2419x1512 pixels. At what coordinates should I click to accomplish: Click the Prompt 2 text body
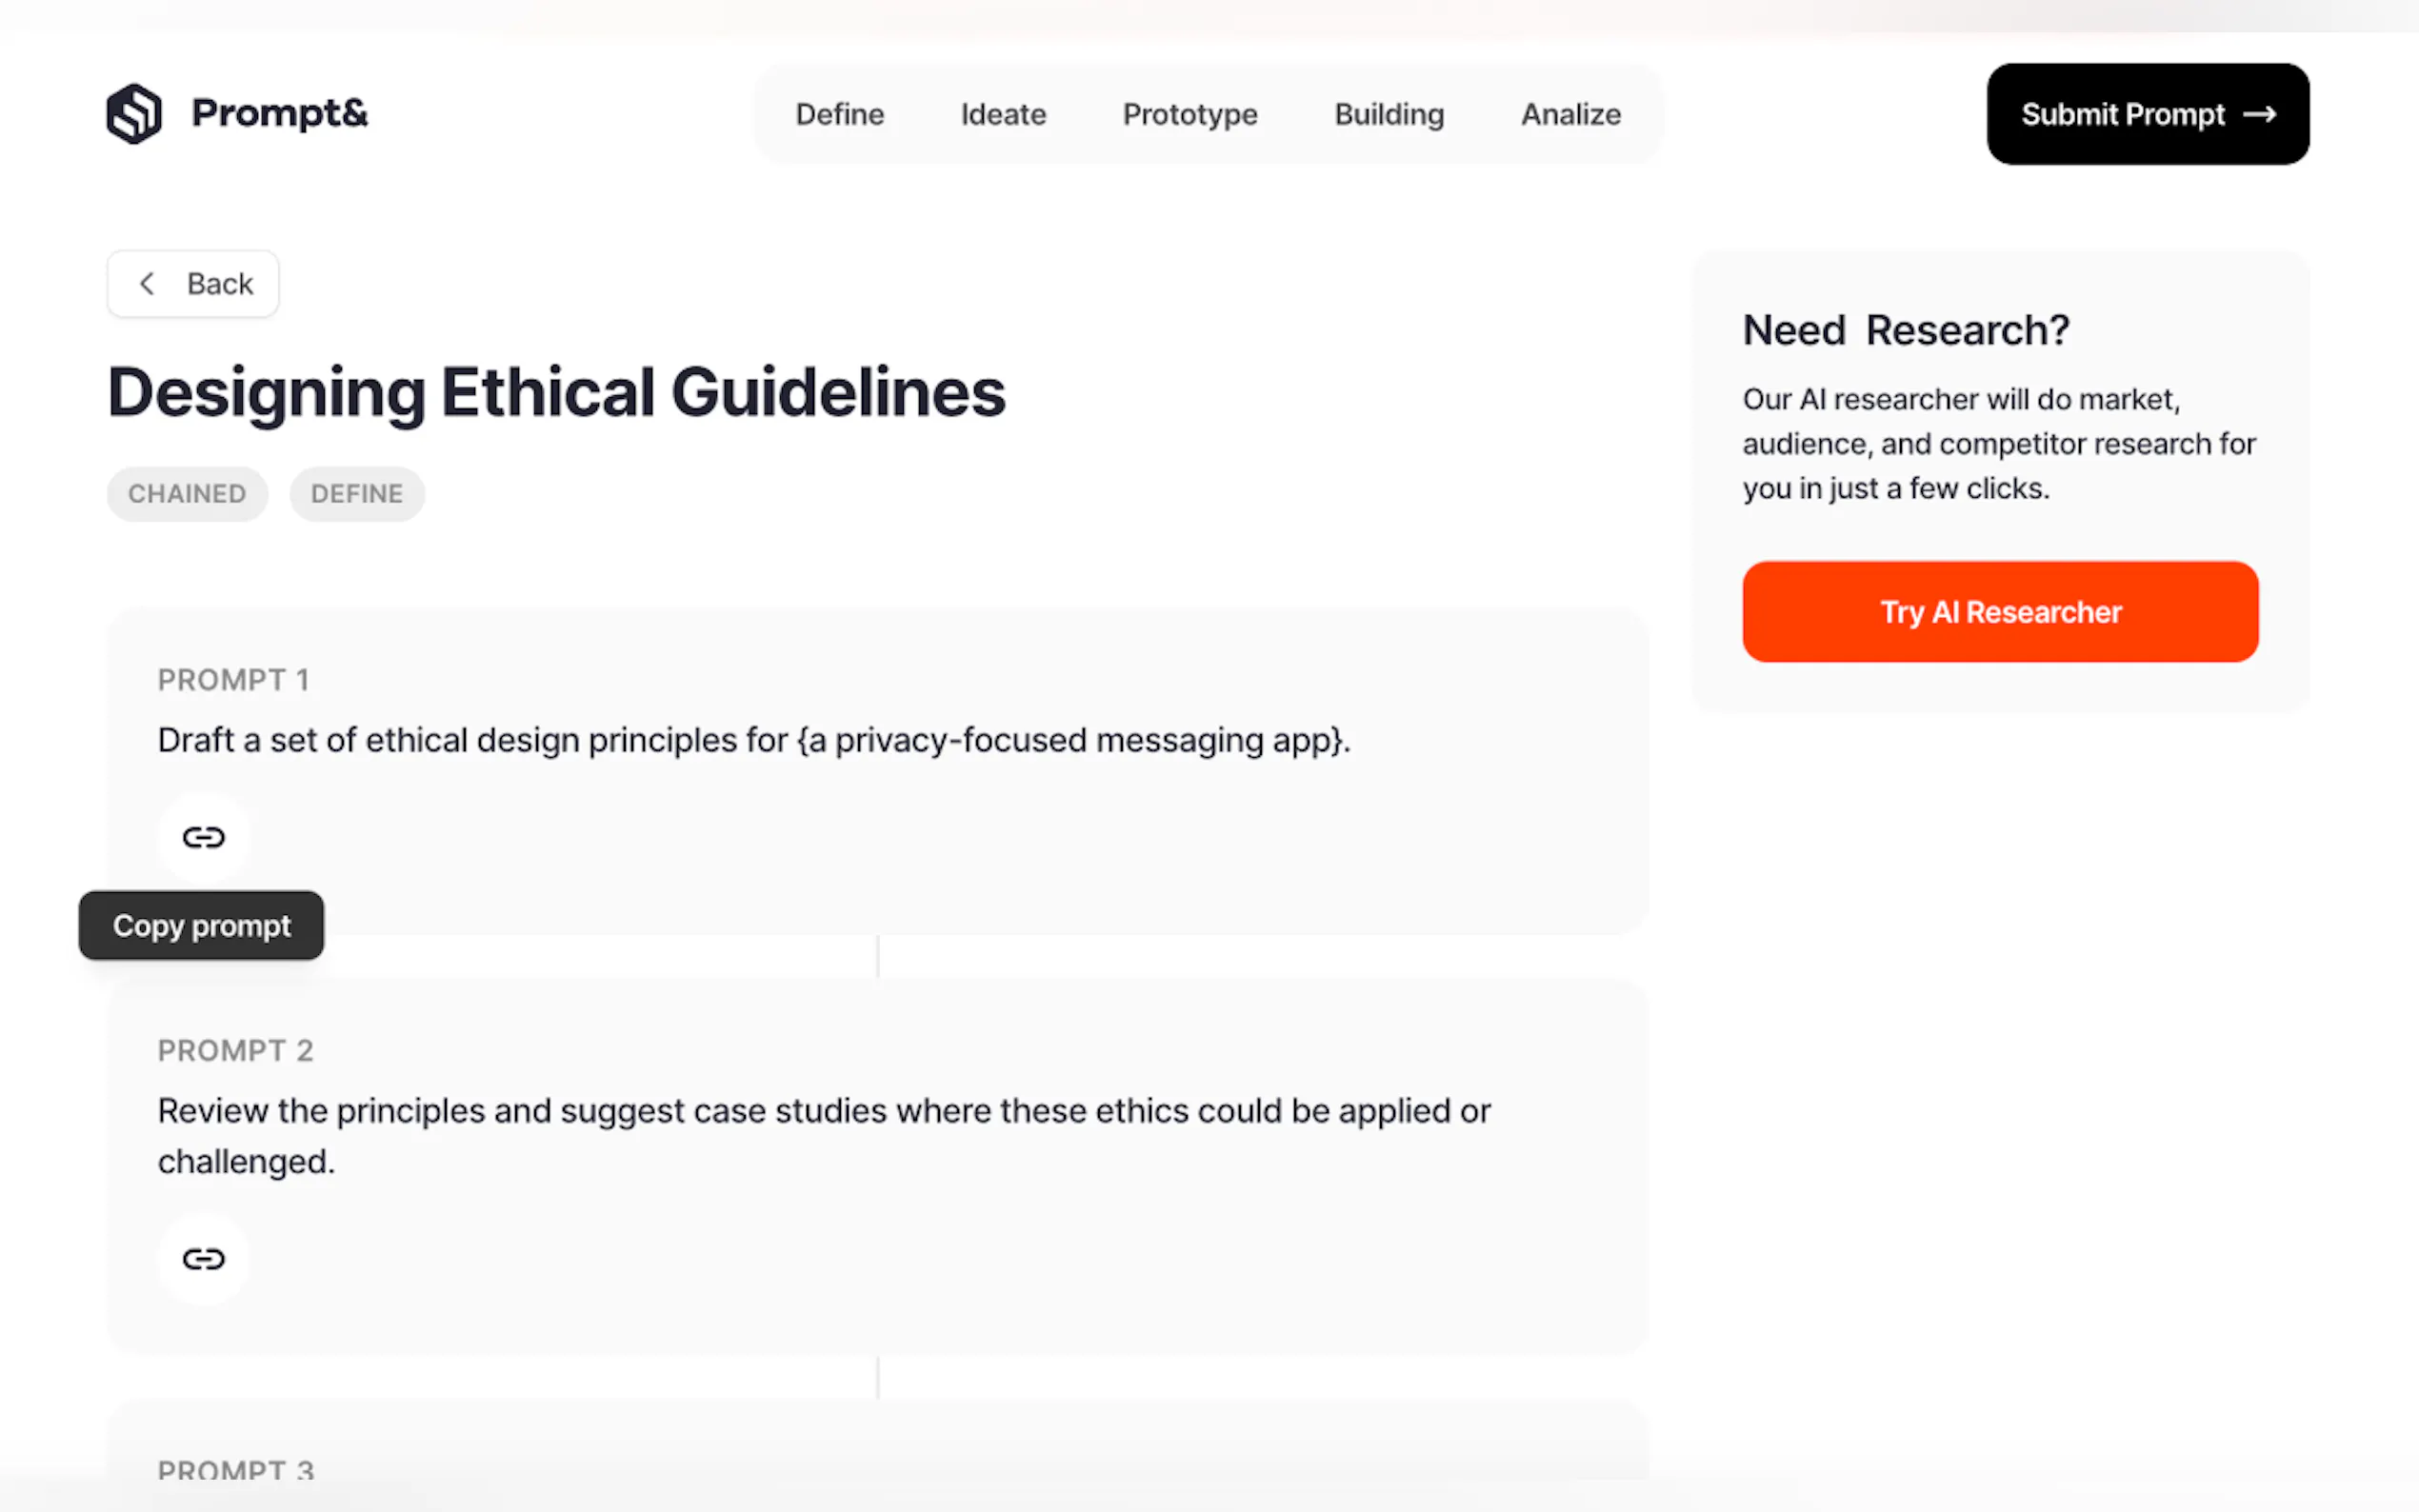pyautogui.click(x=824, y=1136)
